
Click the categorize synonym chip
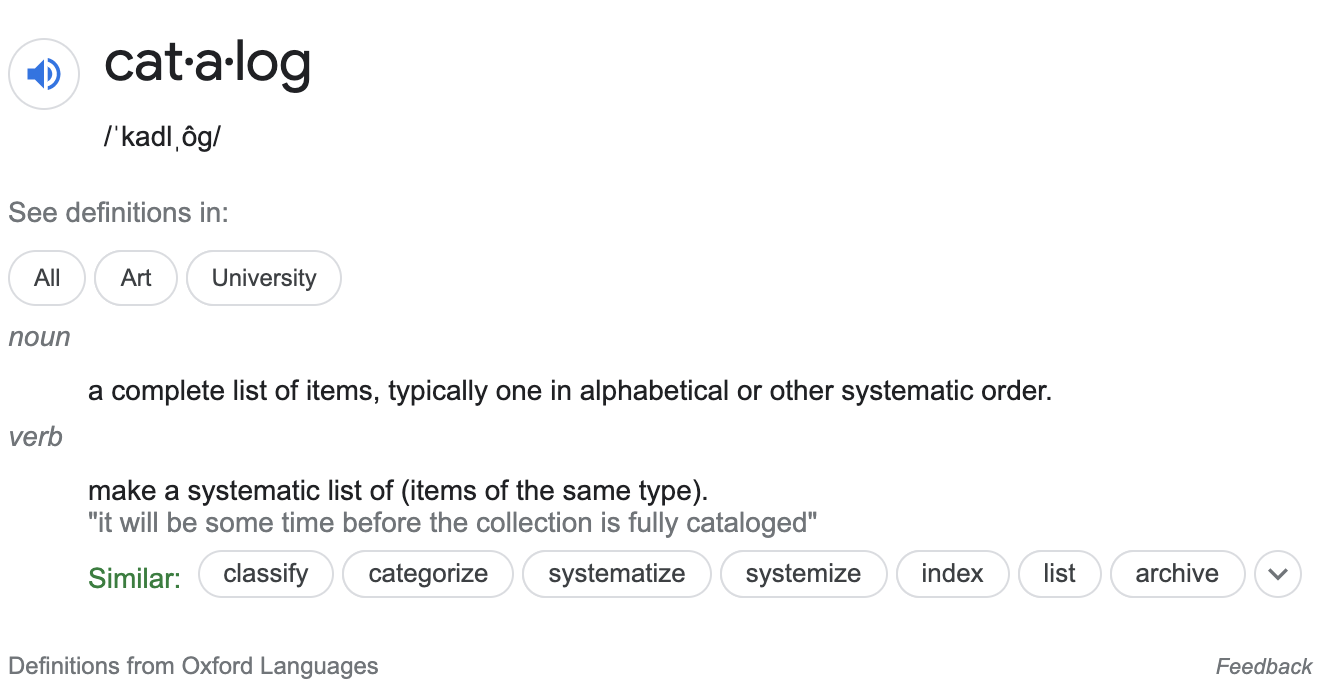[x=428, y=574]
